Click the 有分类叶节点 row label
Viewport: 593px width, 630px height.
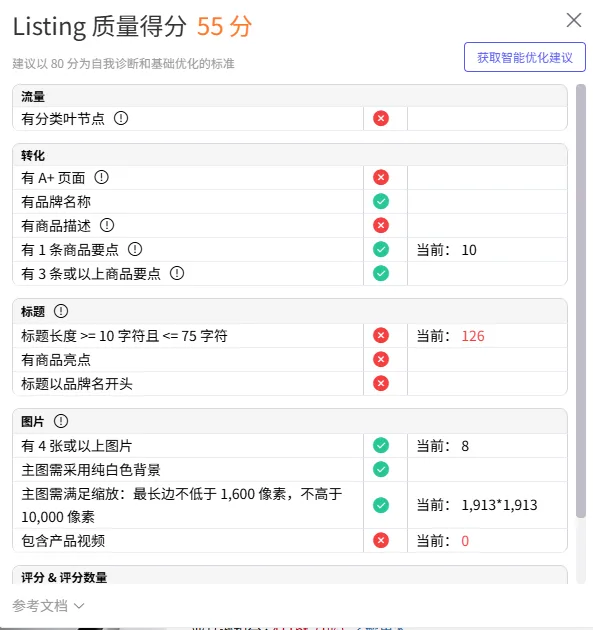63,119
